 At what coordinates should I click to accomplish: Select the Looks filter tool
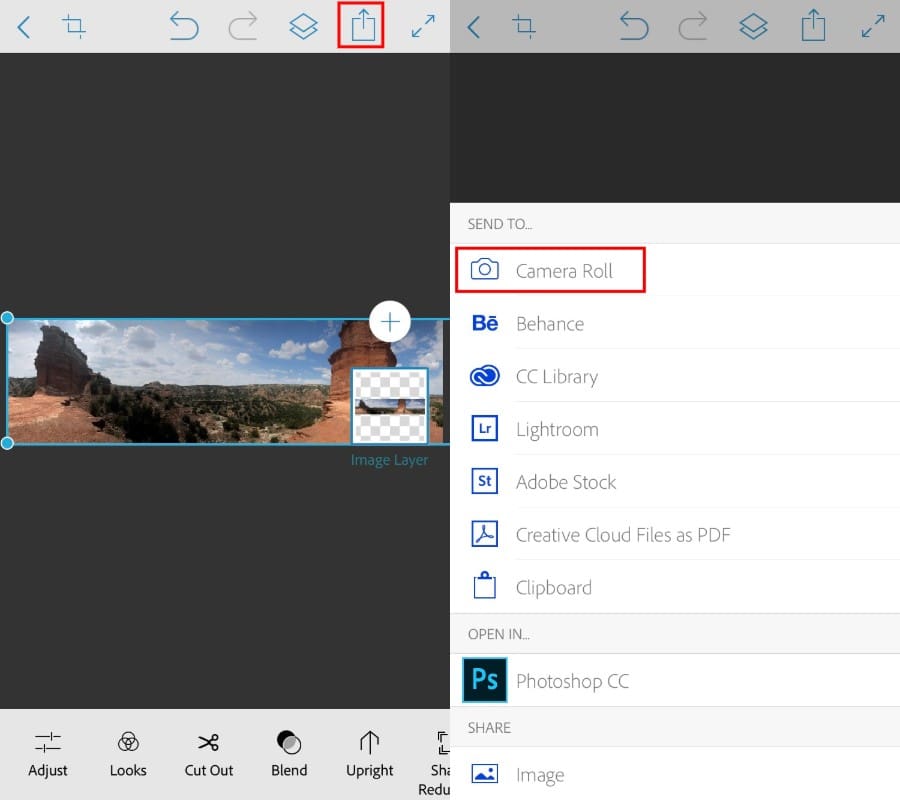pyautogui.click(x=128, y=754)
